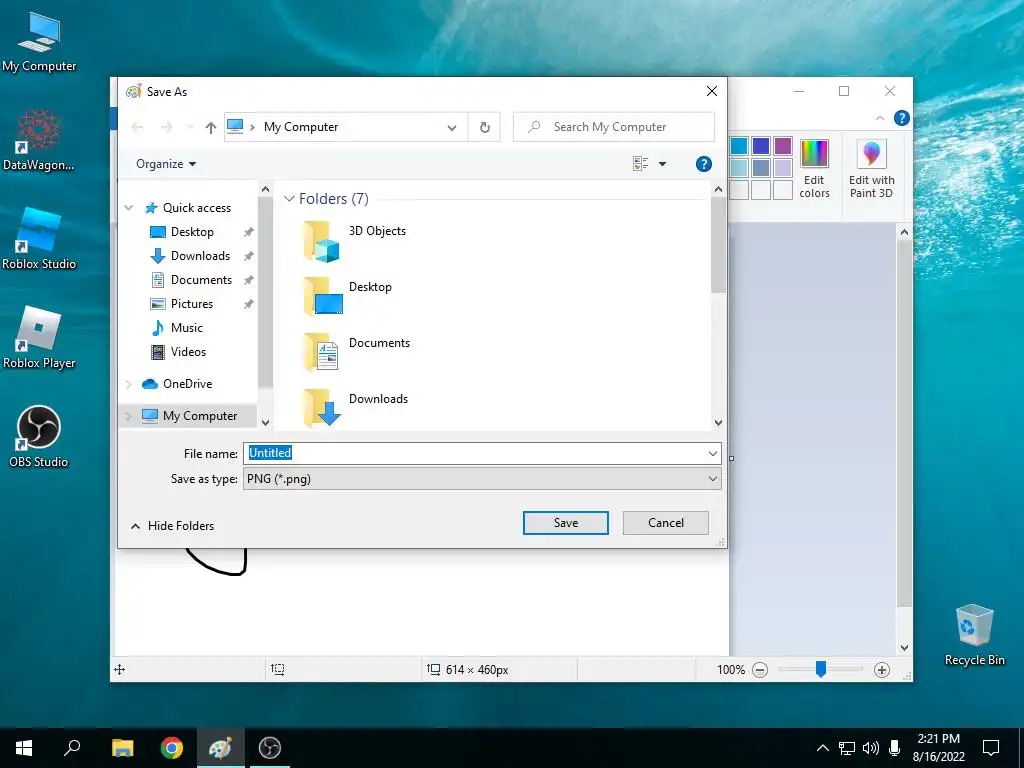Viewport: 1024px width, 768px height.
Task: Close the Save As dialog
Action: pyautogui.click(x=712, y=91)
